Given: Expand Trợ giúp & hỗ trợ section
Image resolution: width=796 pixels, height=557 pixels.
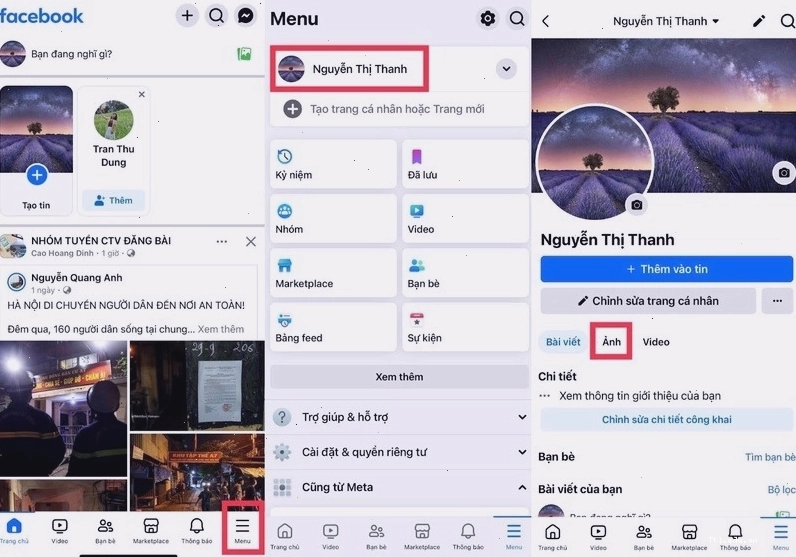Looking at the screenshot, I should (400, 417).
